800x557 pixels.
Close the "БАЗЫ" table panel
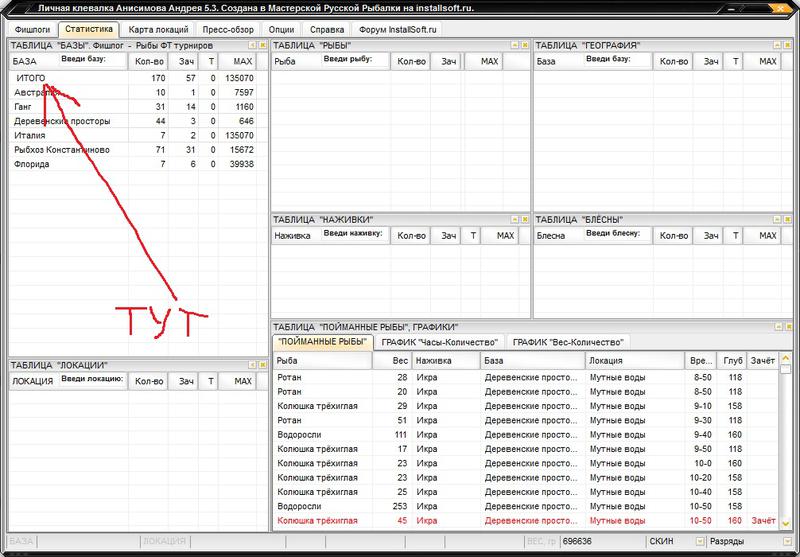click(262, 46)
